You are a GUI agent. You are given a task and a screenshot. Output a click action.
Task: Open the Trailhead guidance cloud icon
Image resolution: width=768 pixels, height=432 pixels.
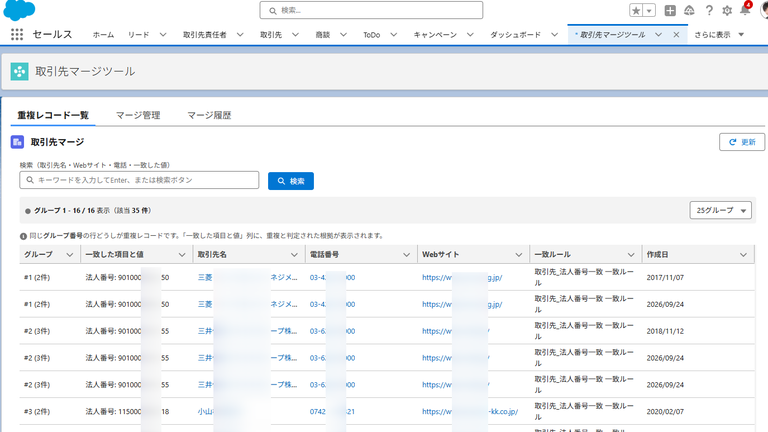(689, 10)
